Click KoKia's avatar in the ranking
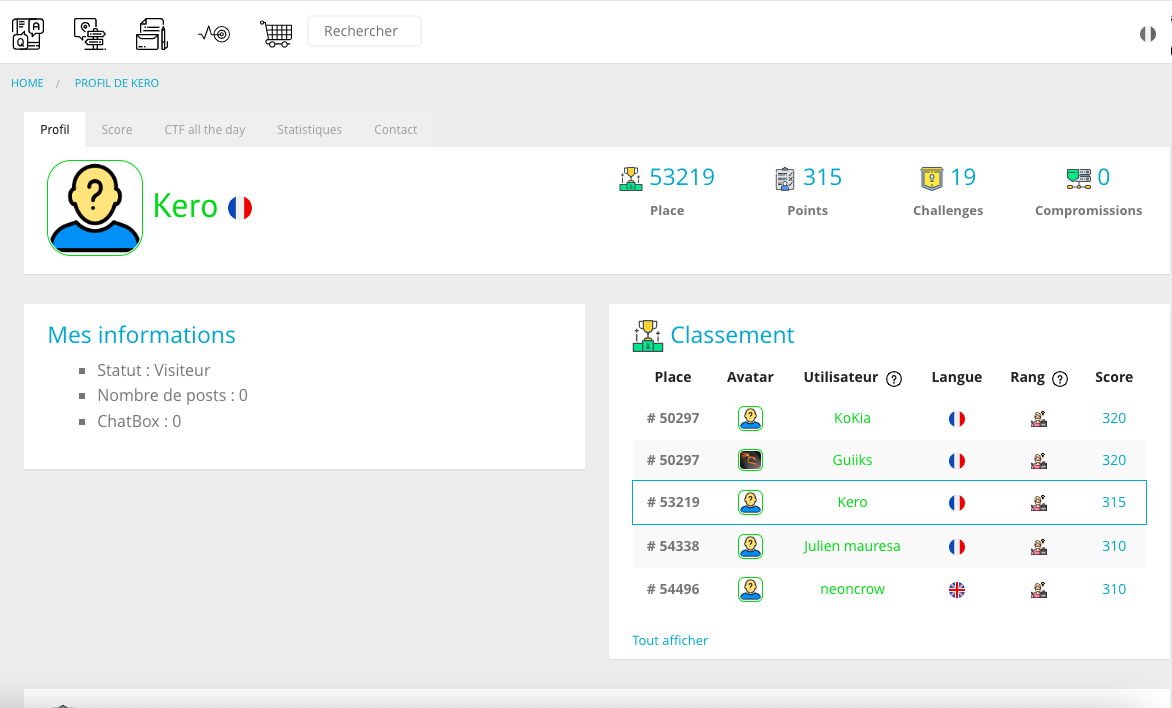This screenshot has height=708, width=1172. [750, 418]
